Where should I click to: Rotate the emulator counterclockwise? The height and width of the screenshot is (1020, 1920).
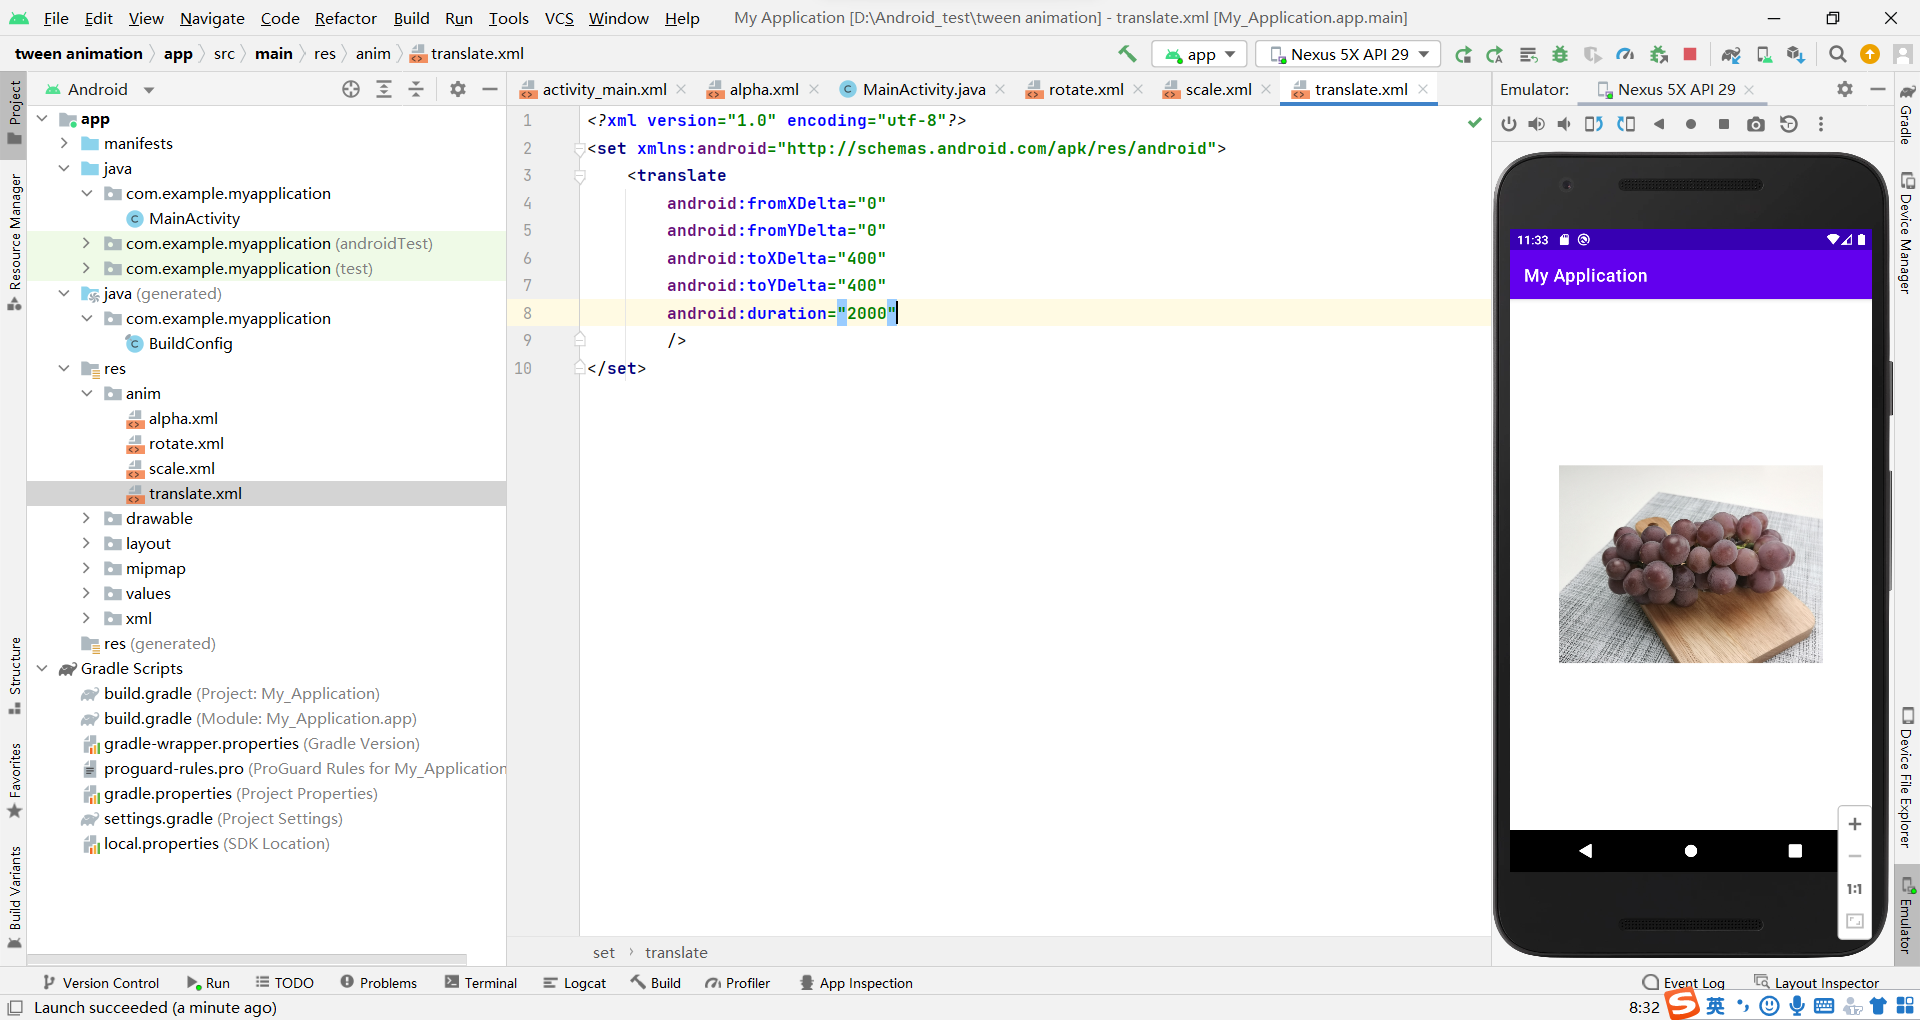pyautogui.click(x=1592, y=123)
